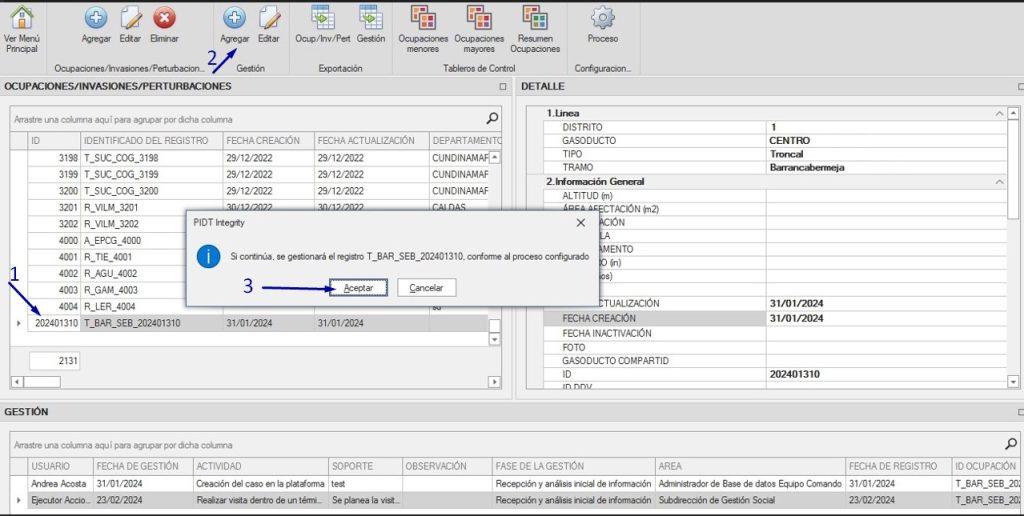Click Agregar icon in Gestión group
Image resolution: width=1024 pixels, height=516 pixels.
point(234,17)
